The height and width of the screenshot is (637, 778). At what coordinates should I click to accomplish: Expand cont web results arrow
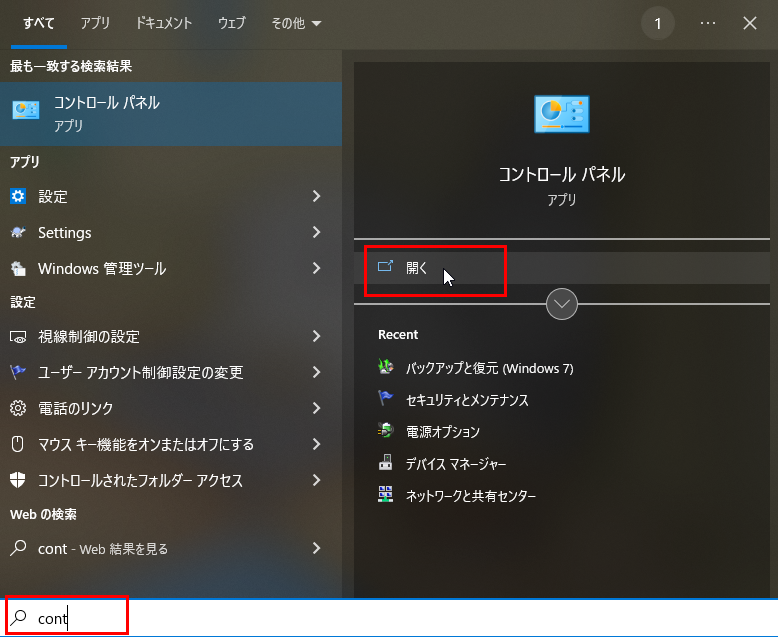317,548
